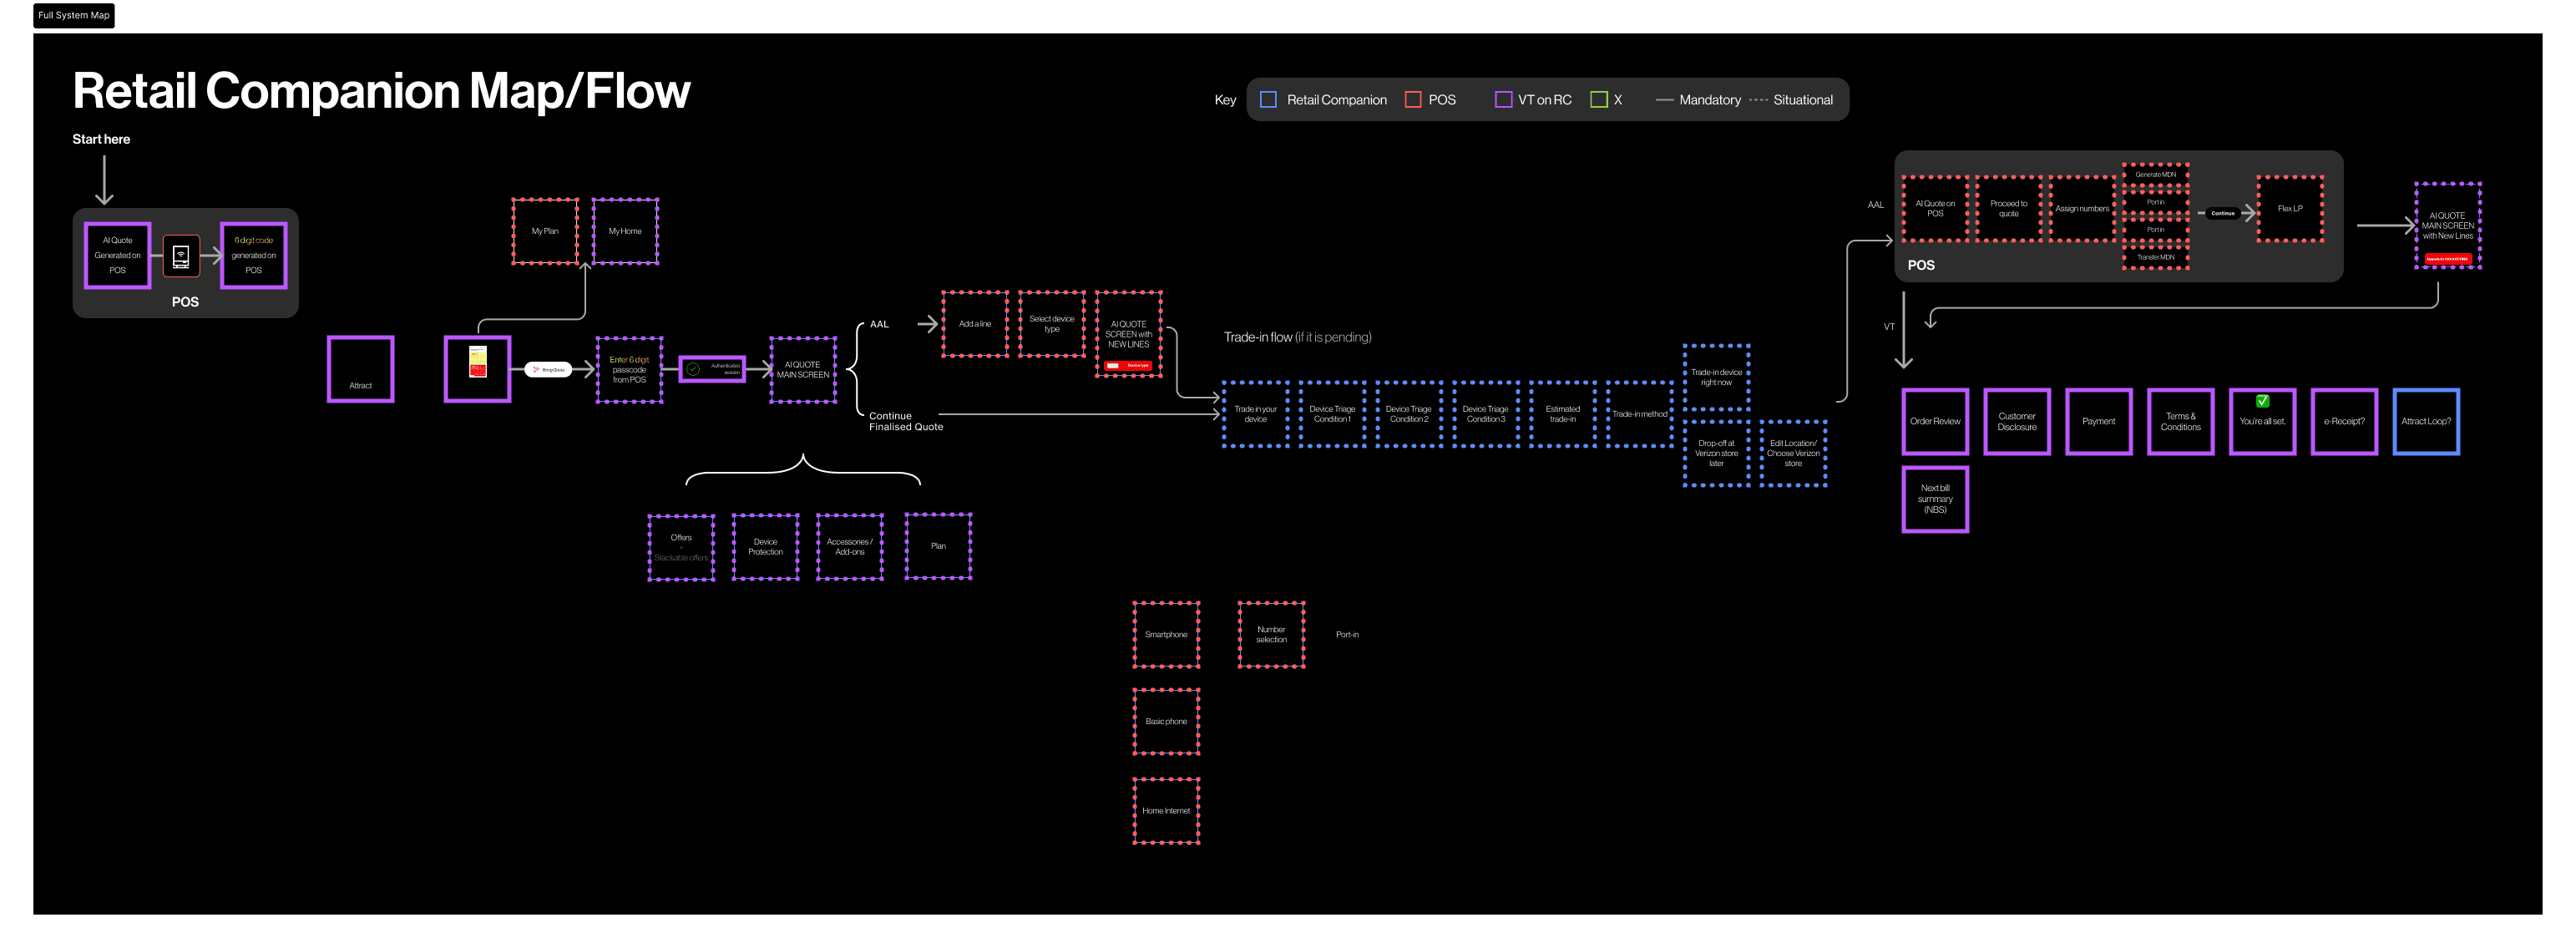Click the red and yellow screen thumbnail
The height and width of the screenshot is (948, 2576).
(478, 362)
